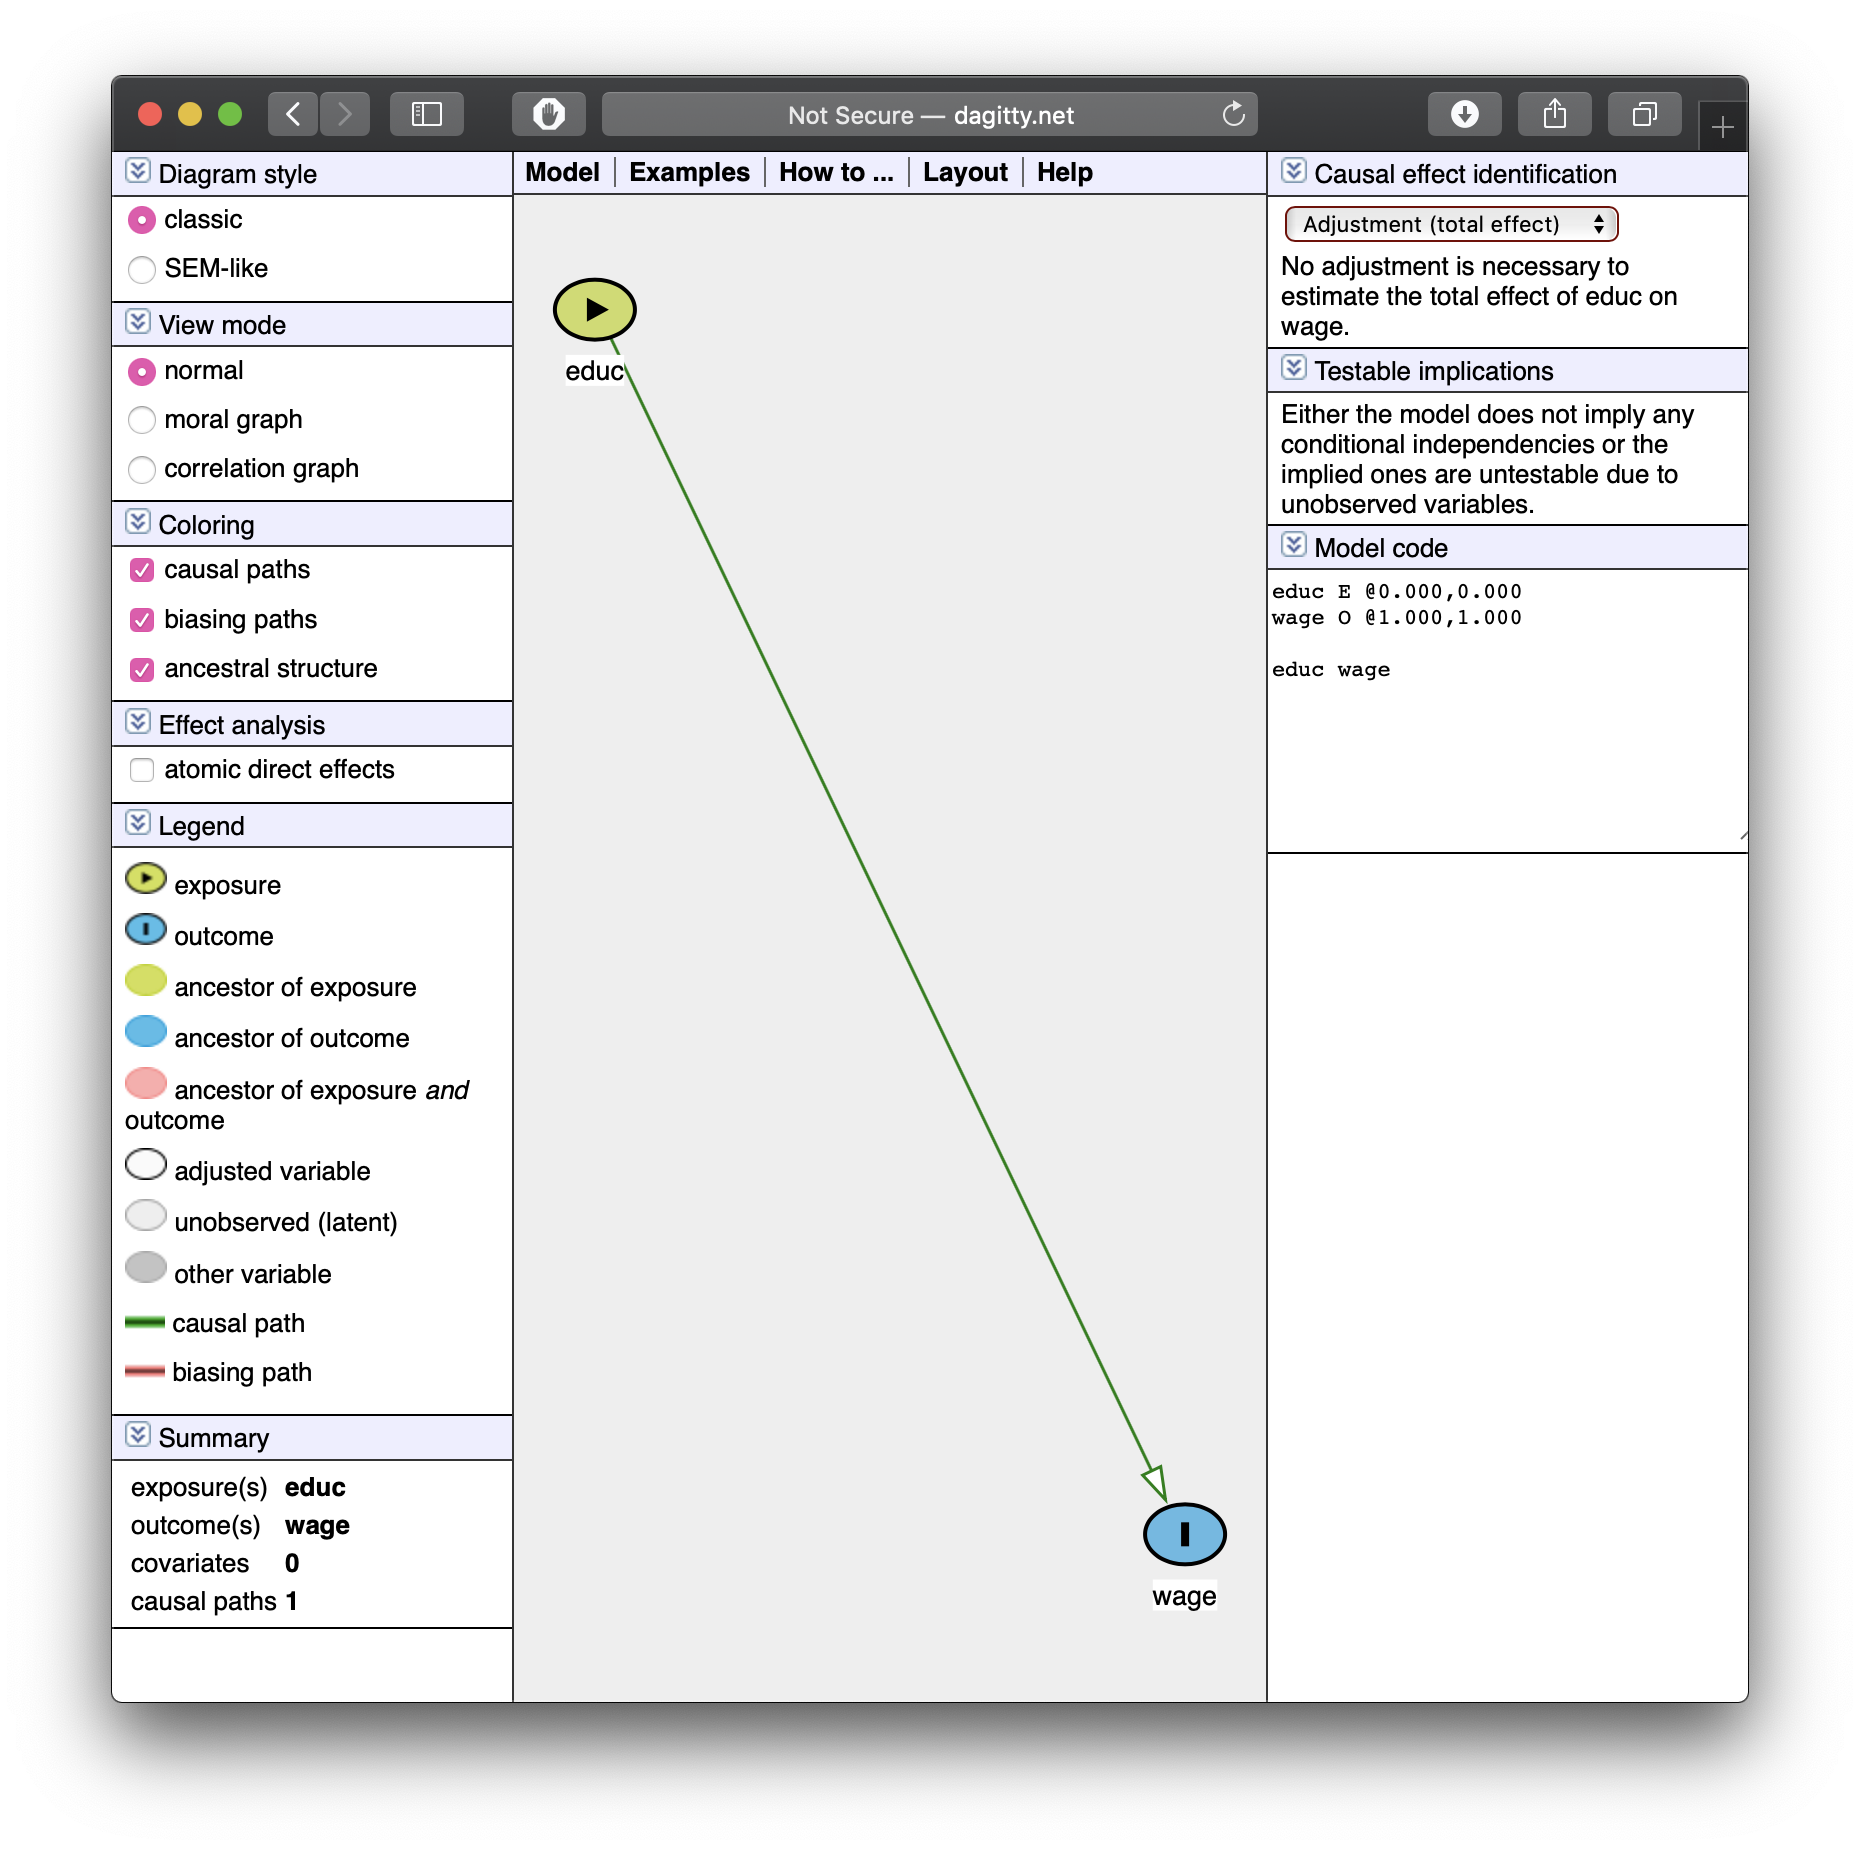Viewport: 1860px width, 1850px height.
Task: Toggle the browser sidebar button
Action: [427, 115]
